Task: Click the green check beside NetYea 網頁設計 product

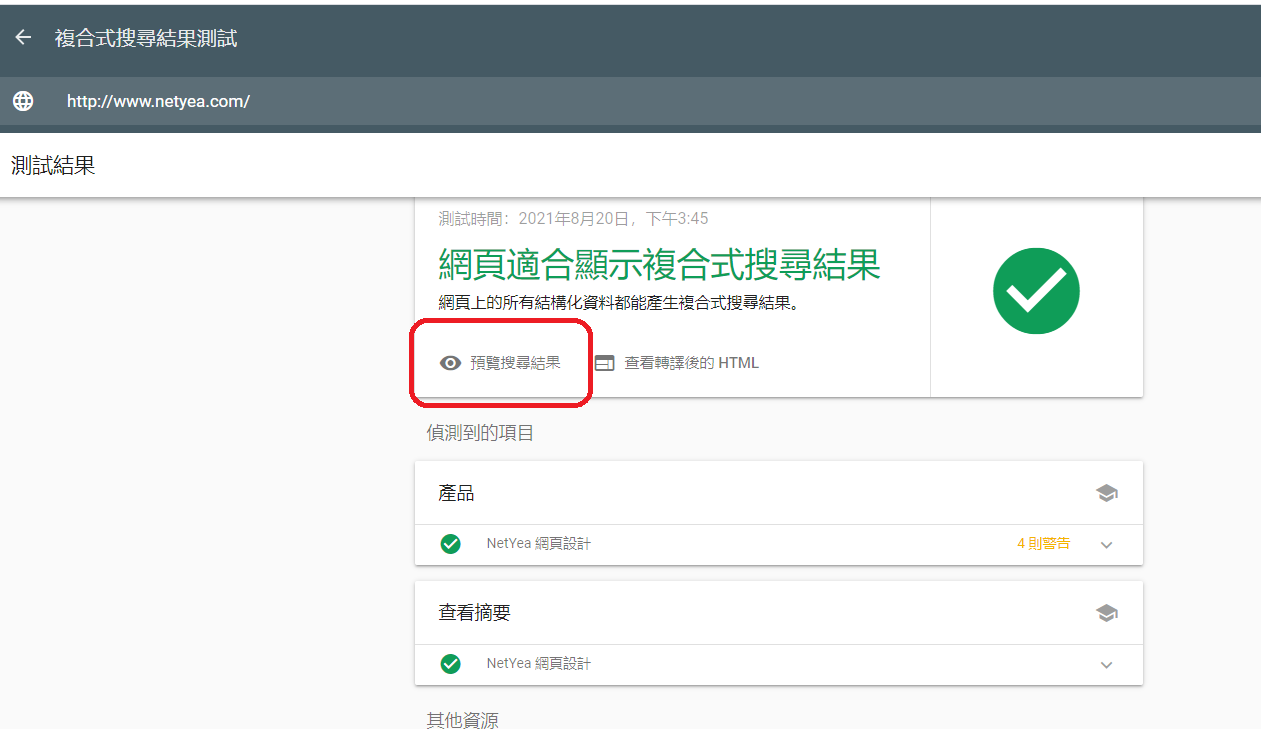Action: [x=450, y=544]
